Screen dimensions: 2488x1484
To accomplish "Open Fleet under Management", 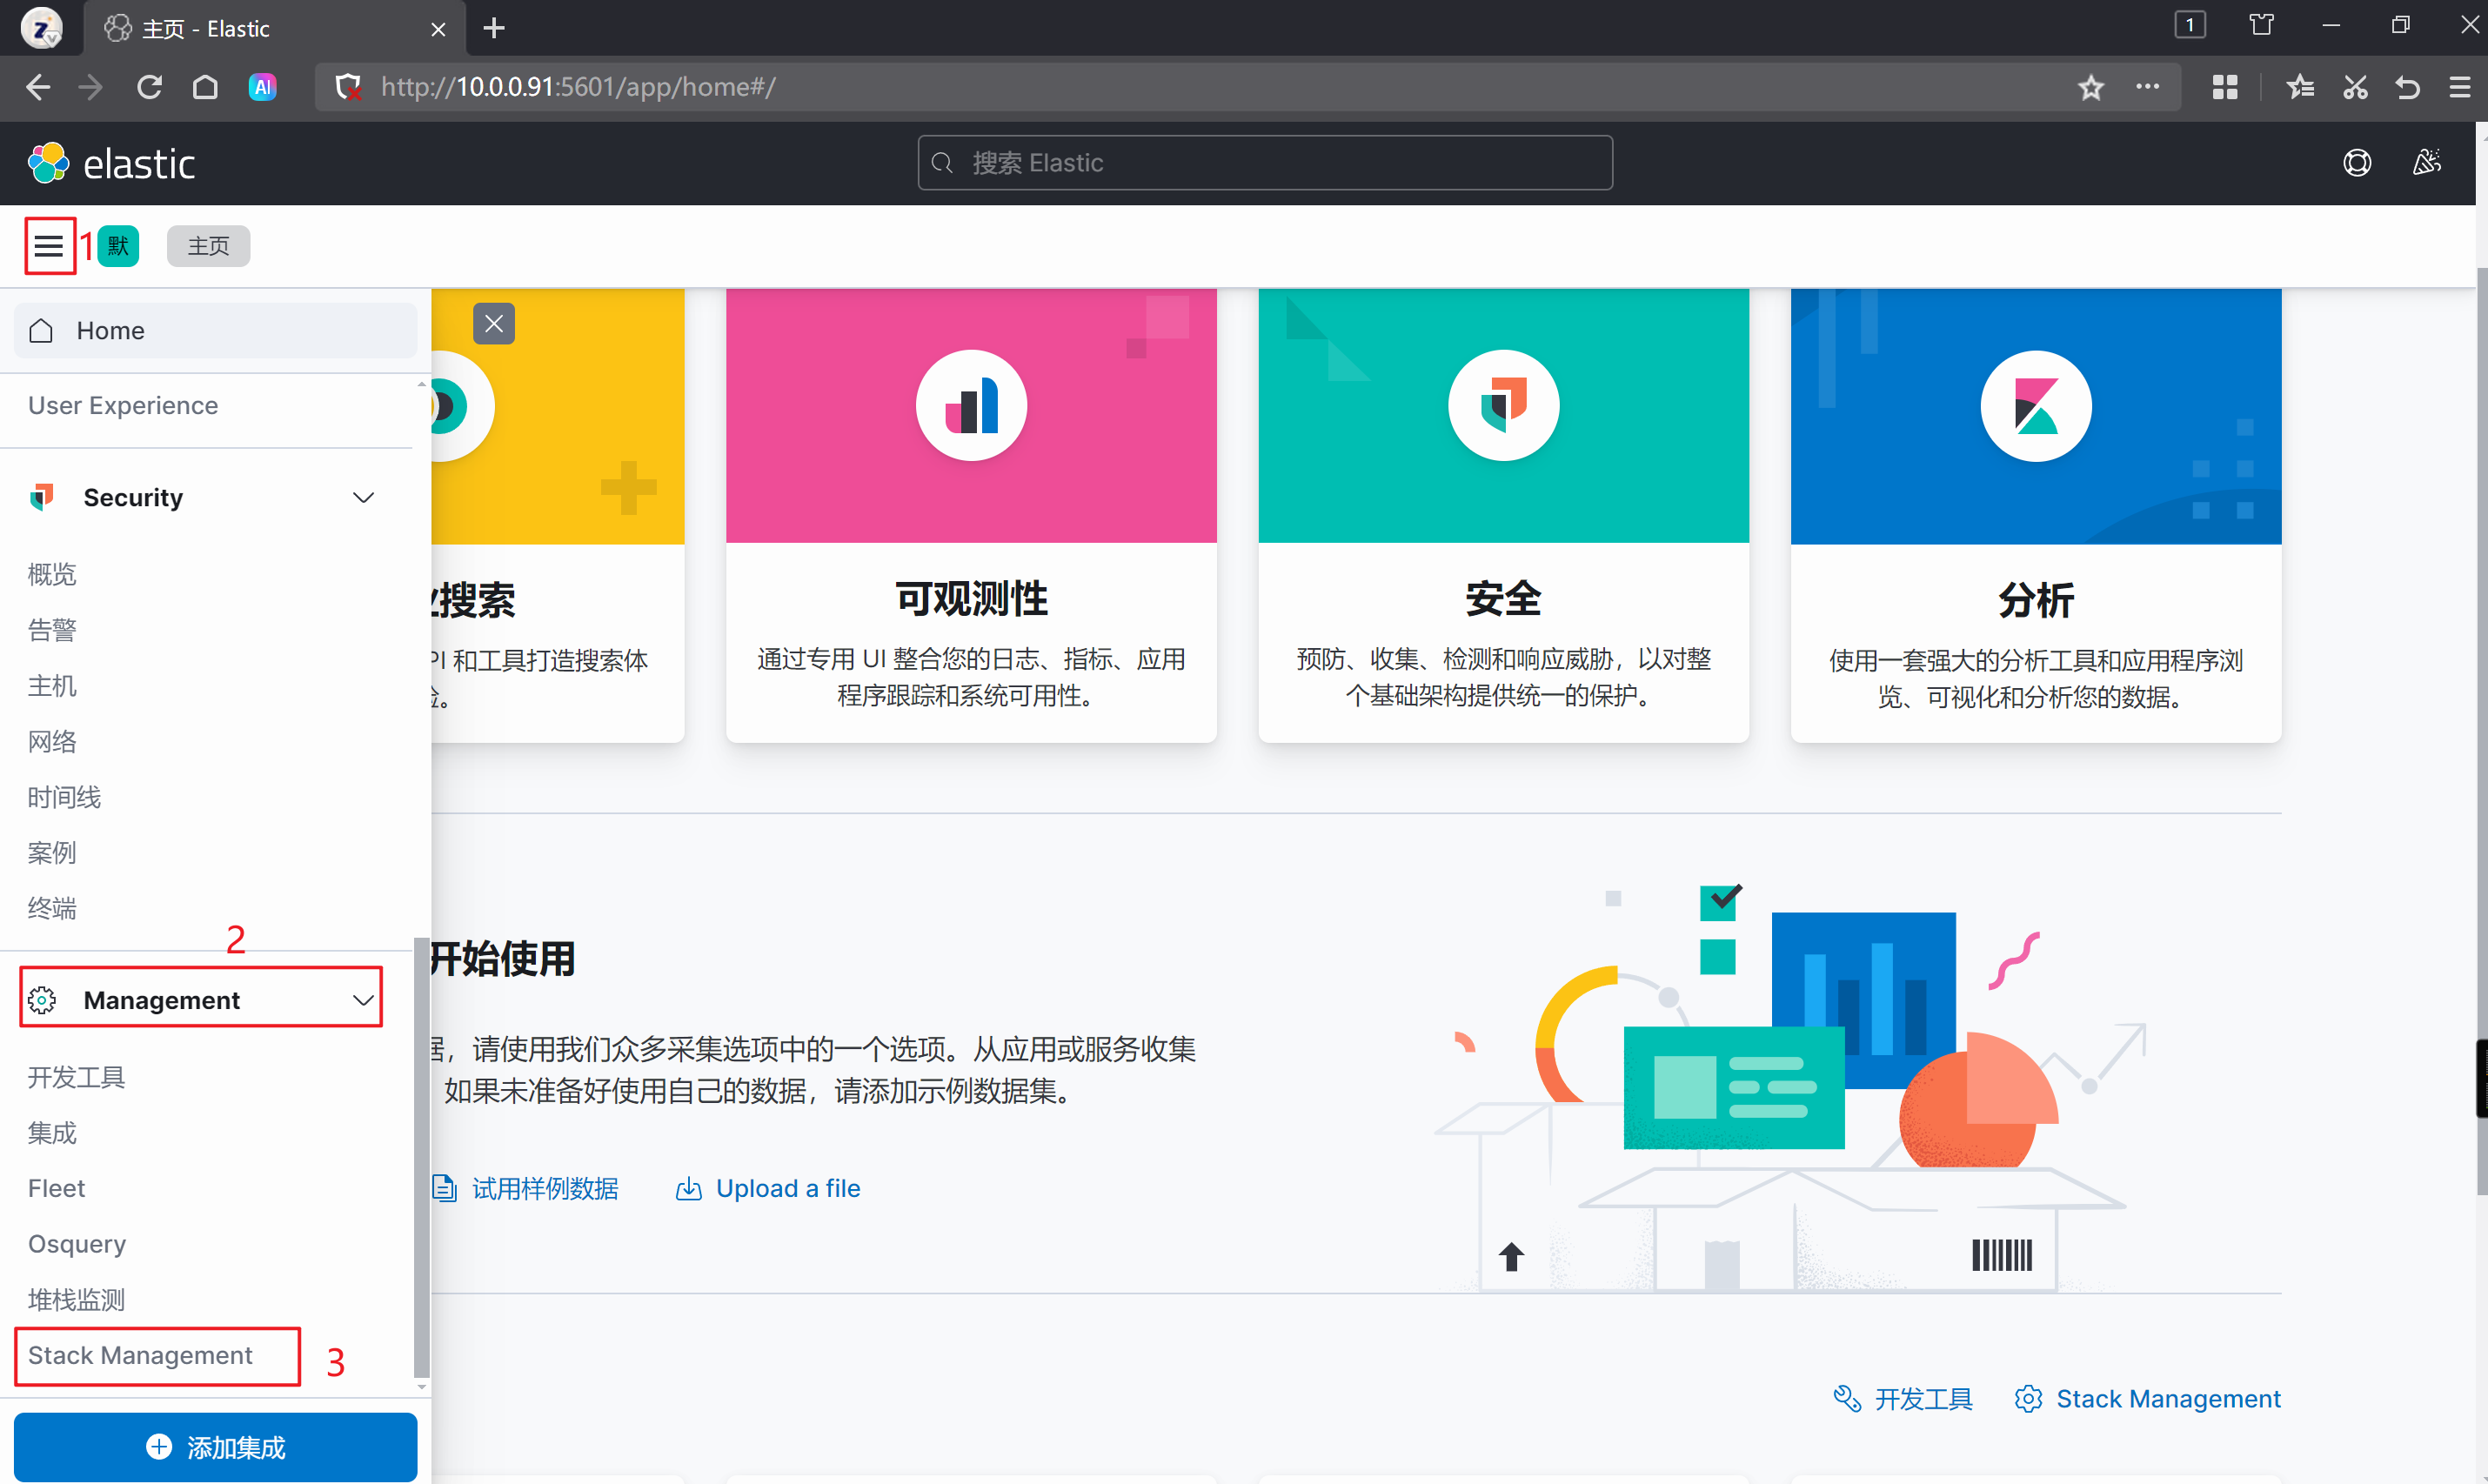I will (x=57, y=1188).
